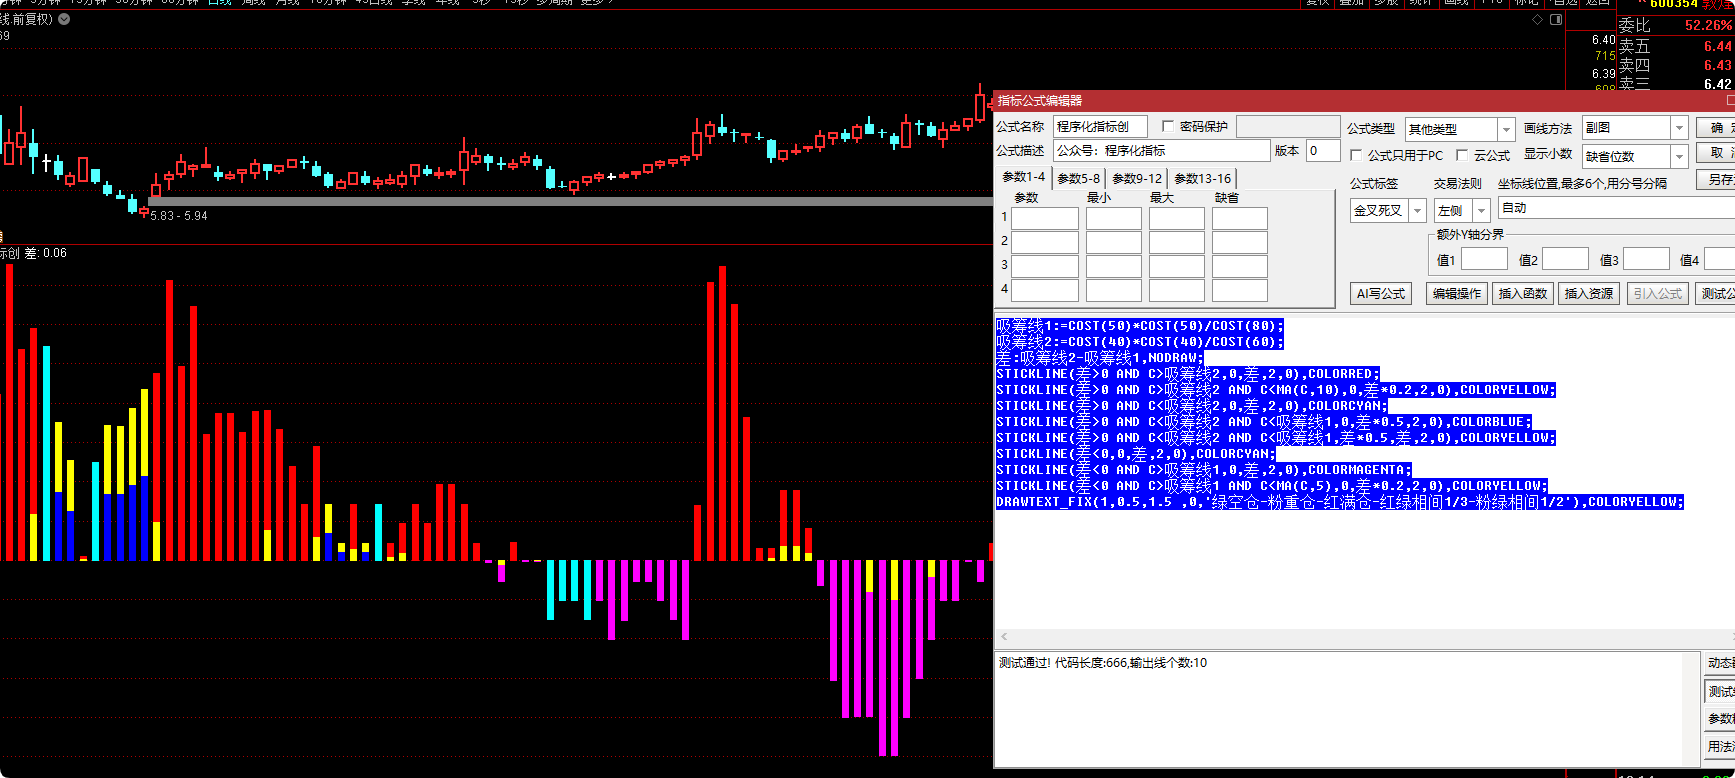
Task: Click the horizontal scrollbar's left arrow
Action: tap(1004, 636)
